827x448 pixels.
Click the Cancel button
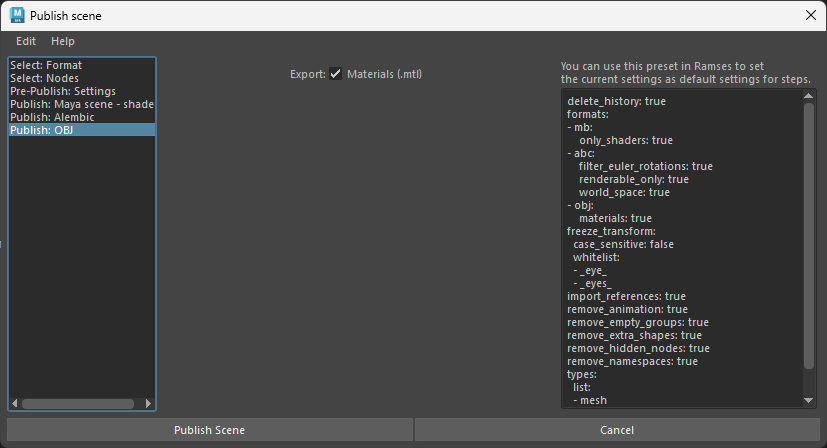[x=616, y=430]
